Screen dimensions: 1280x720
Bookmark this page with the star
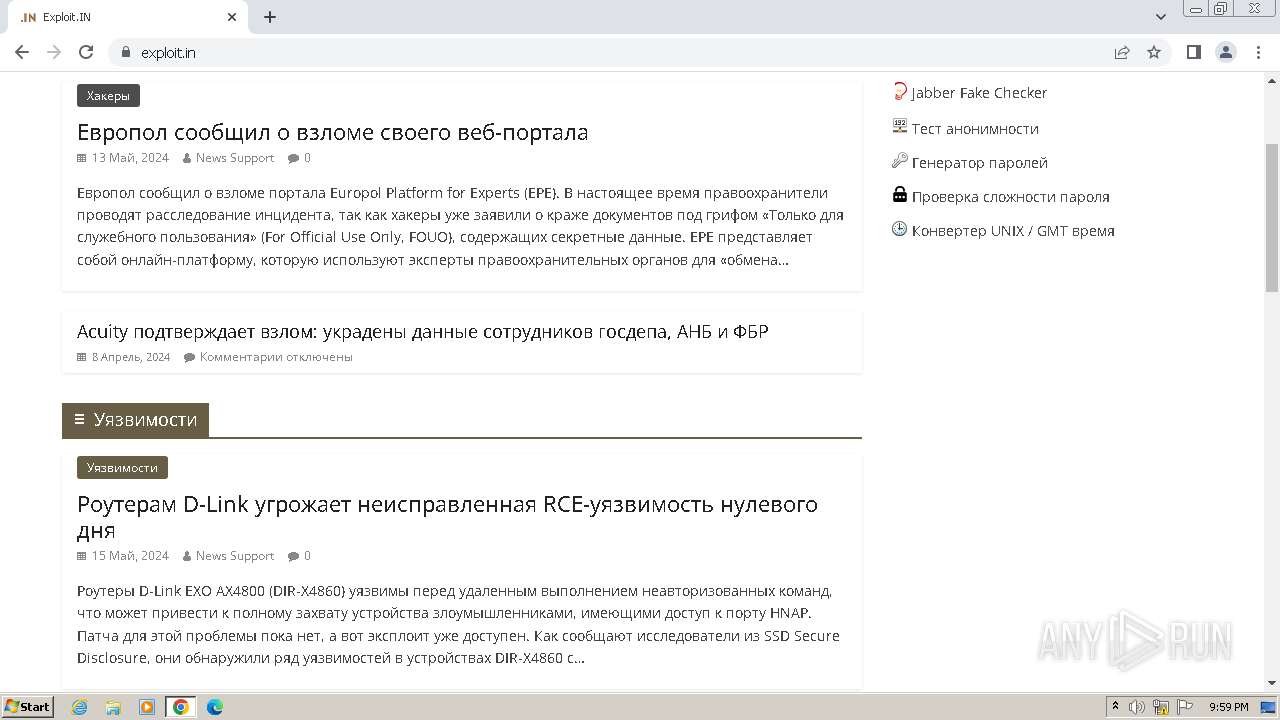pyautogui.click(x=1154, y=52)
